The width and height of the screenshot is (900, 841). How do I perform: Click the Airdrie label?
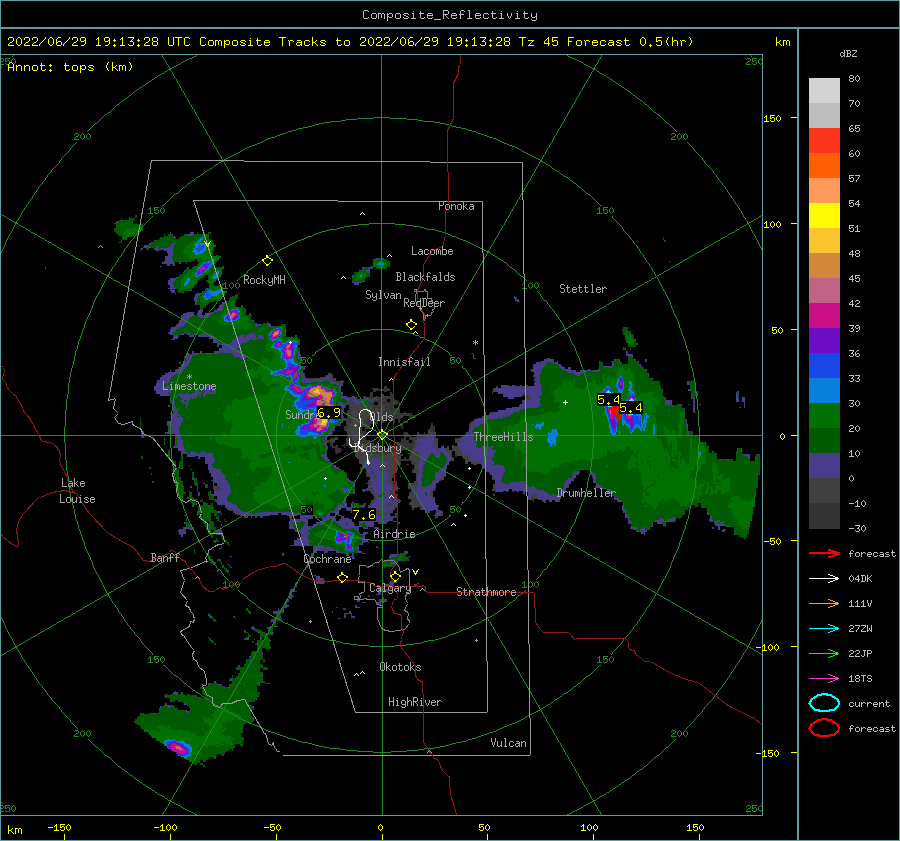[x=394, y=534]
